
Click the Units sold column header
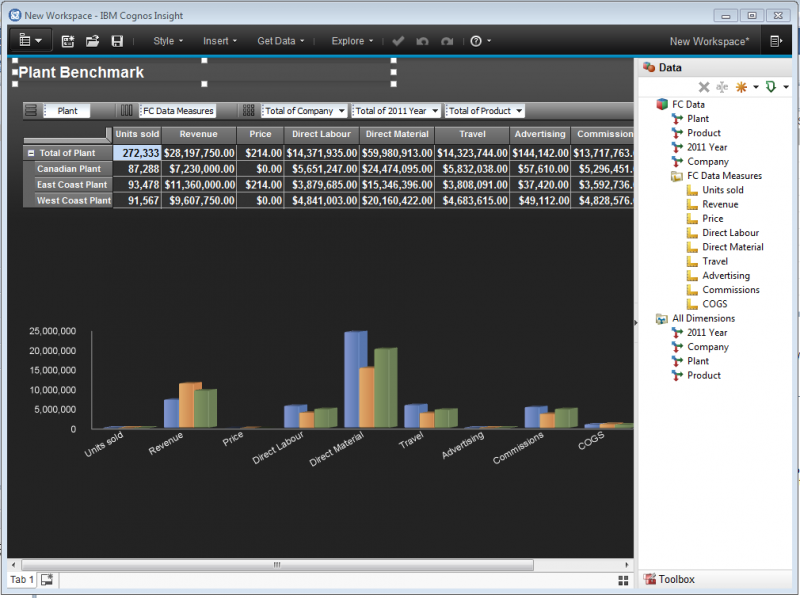point(137,134)
